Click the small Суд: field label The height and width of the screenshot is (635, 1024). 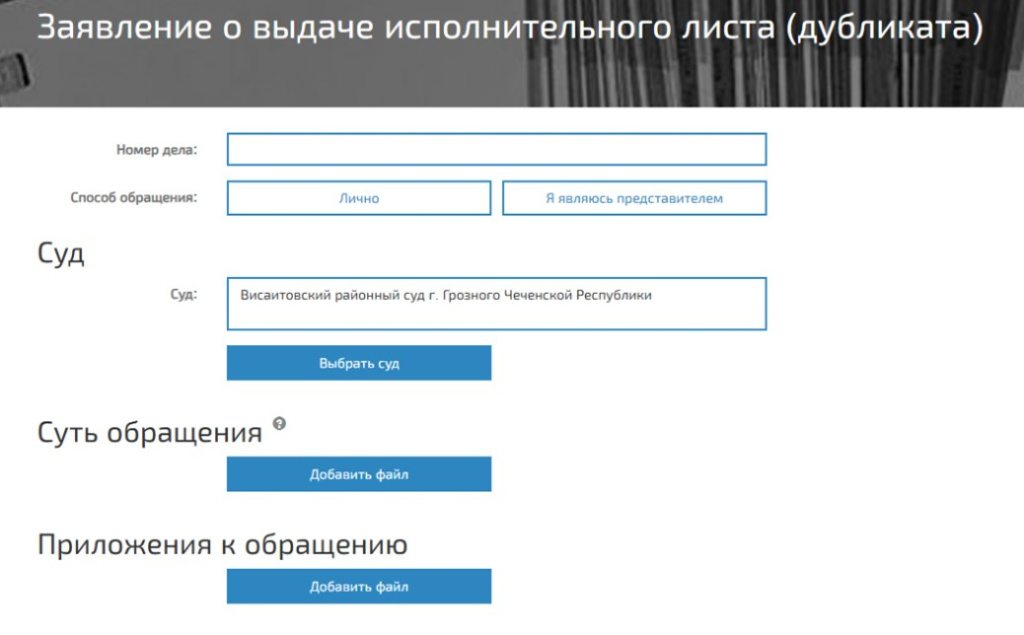(x=184, y=295)
